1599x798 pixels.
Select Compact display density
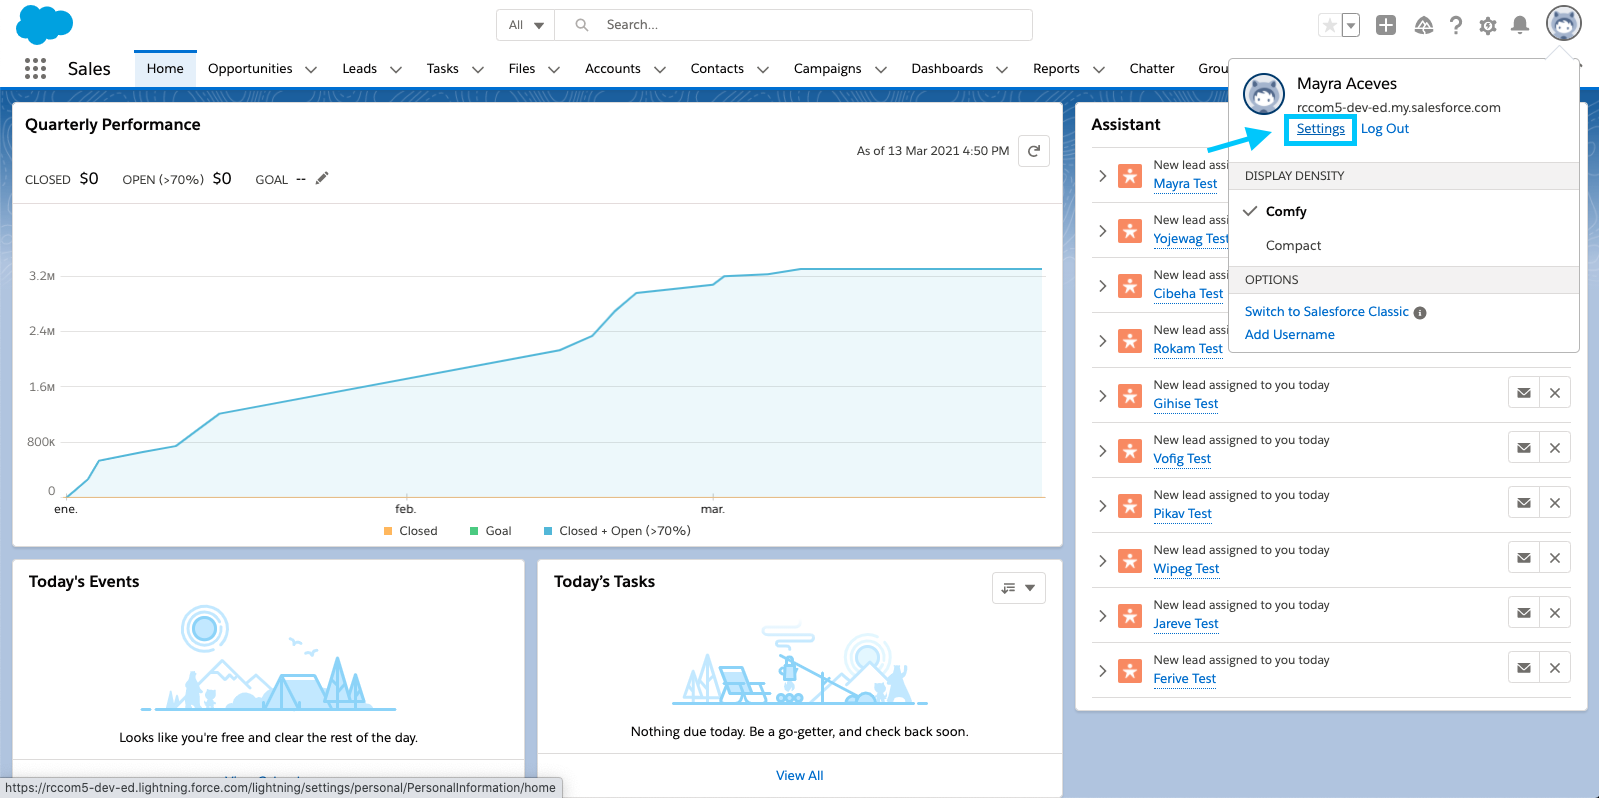click(1293, 246)
